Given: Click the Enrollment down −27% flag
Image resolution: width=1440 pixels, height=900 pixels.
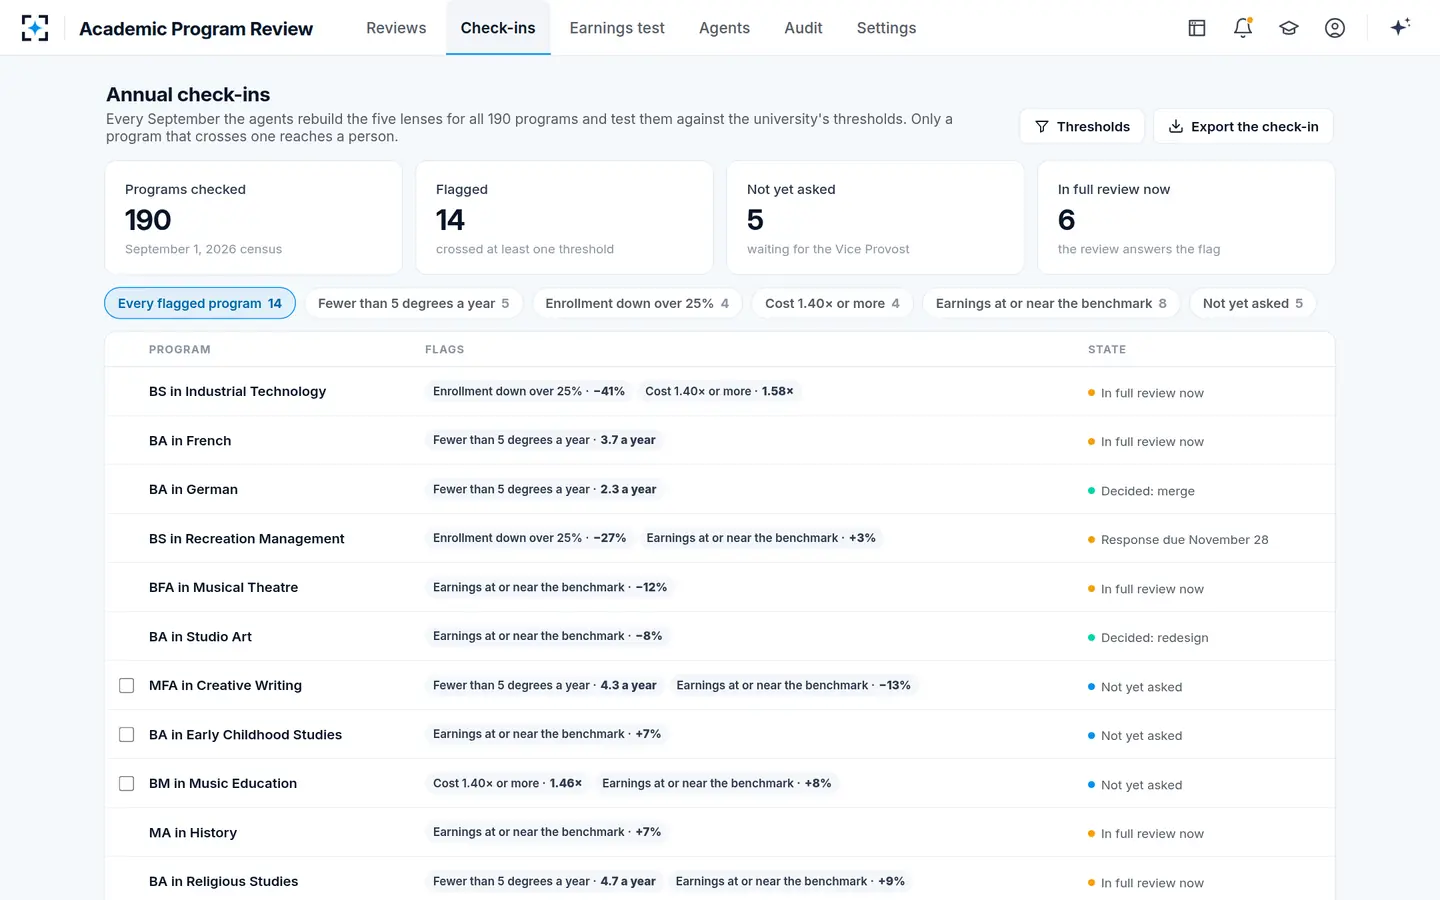Looking at the screenshot, I should click(529, 539).
